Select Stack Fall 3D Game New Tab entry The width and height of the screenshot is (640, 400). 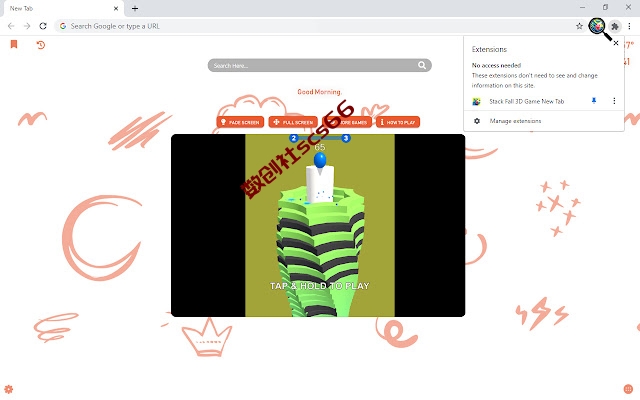click(527, 101)
